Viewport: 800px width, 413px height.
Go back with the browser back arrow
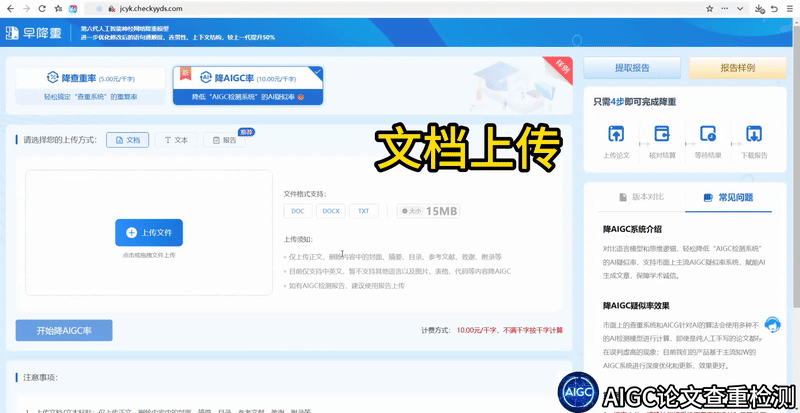(10, 9)
